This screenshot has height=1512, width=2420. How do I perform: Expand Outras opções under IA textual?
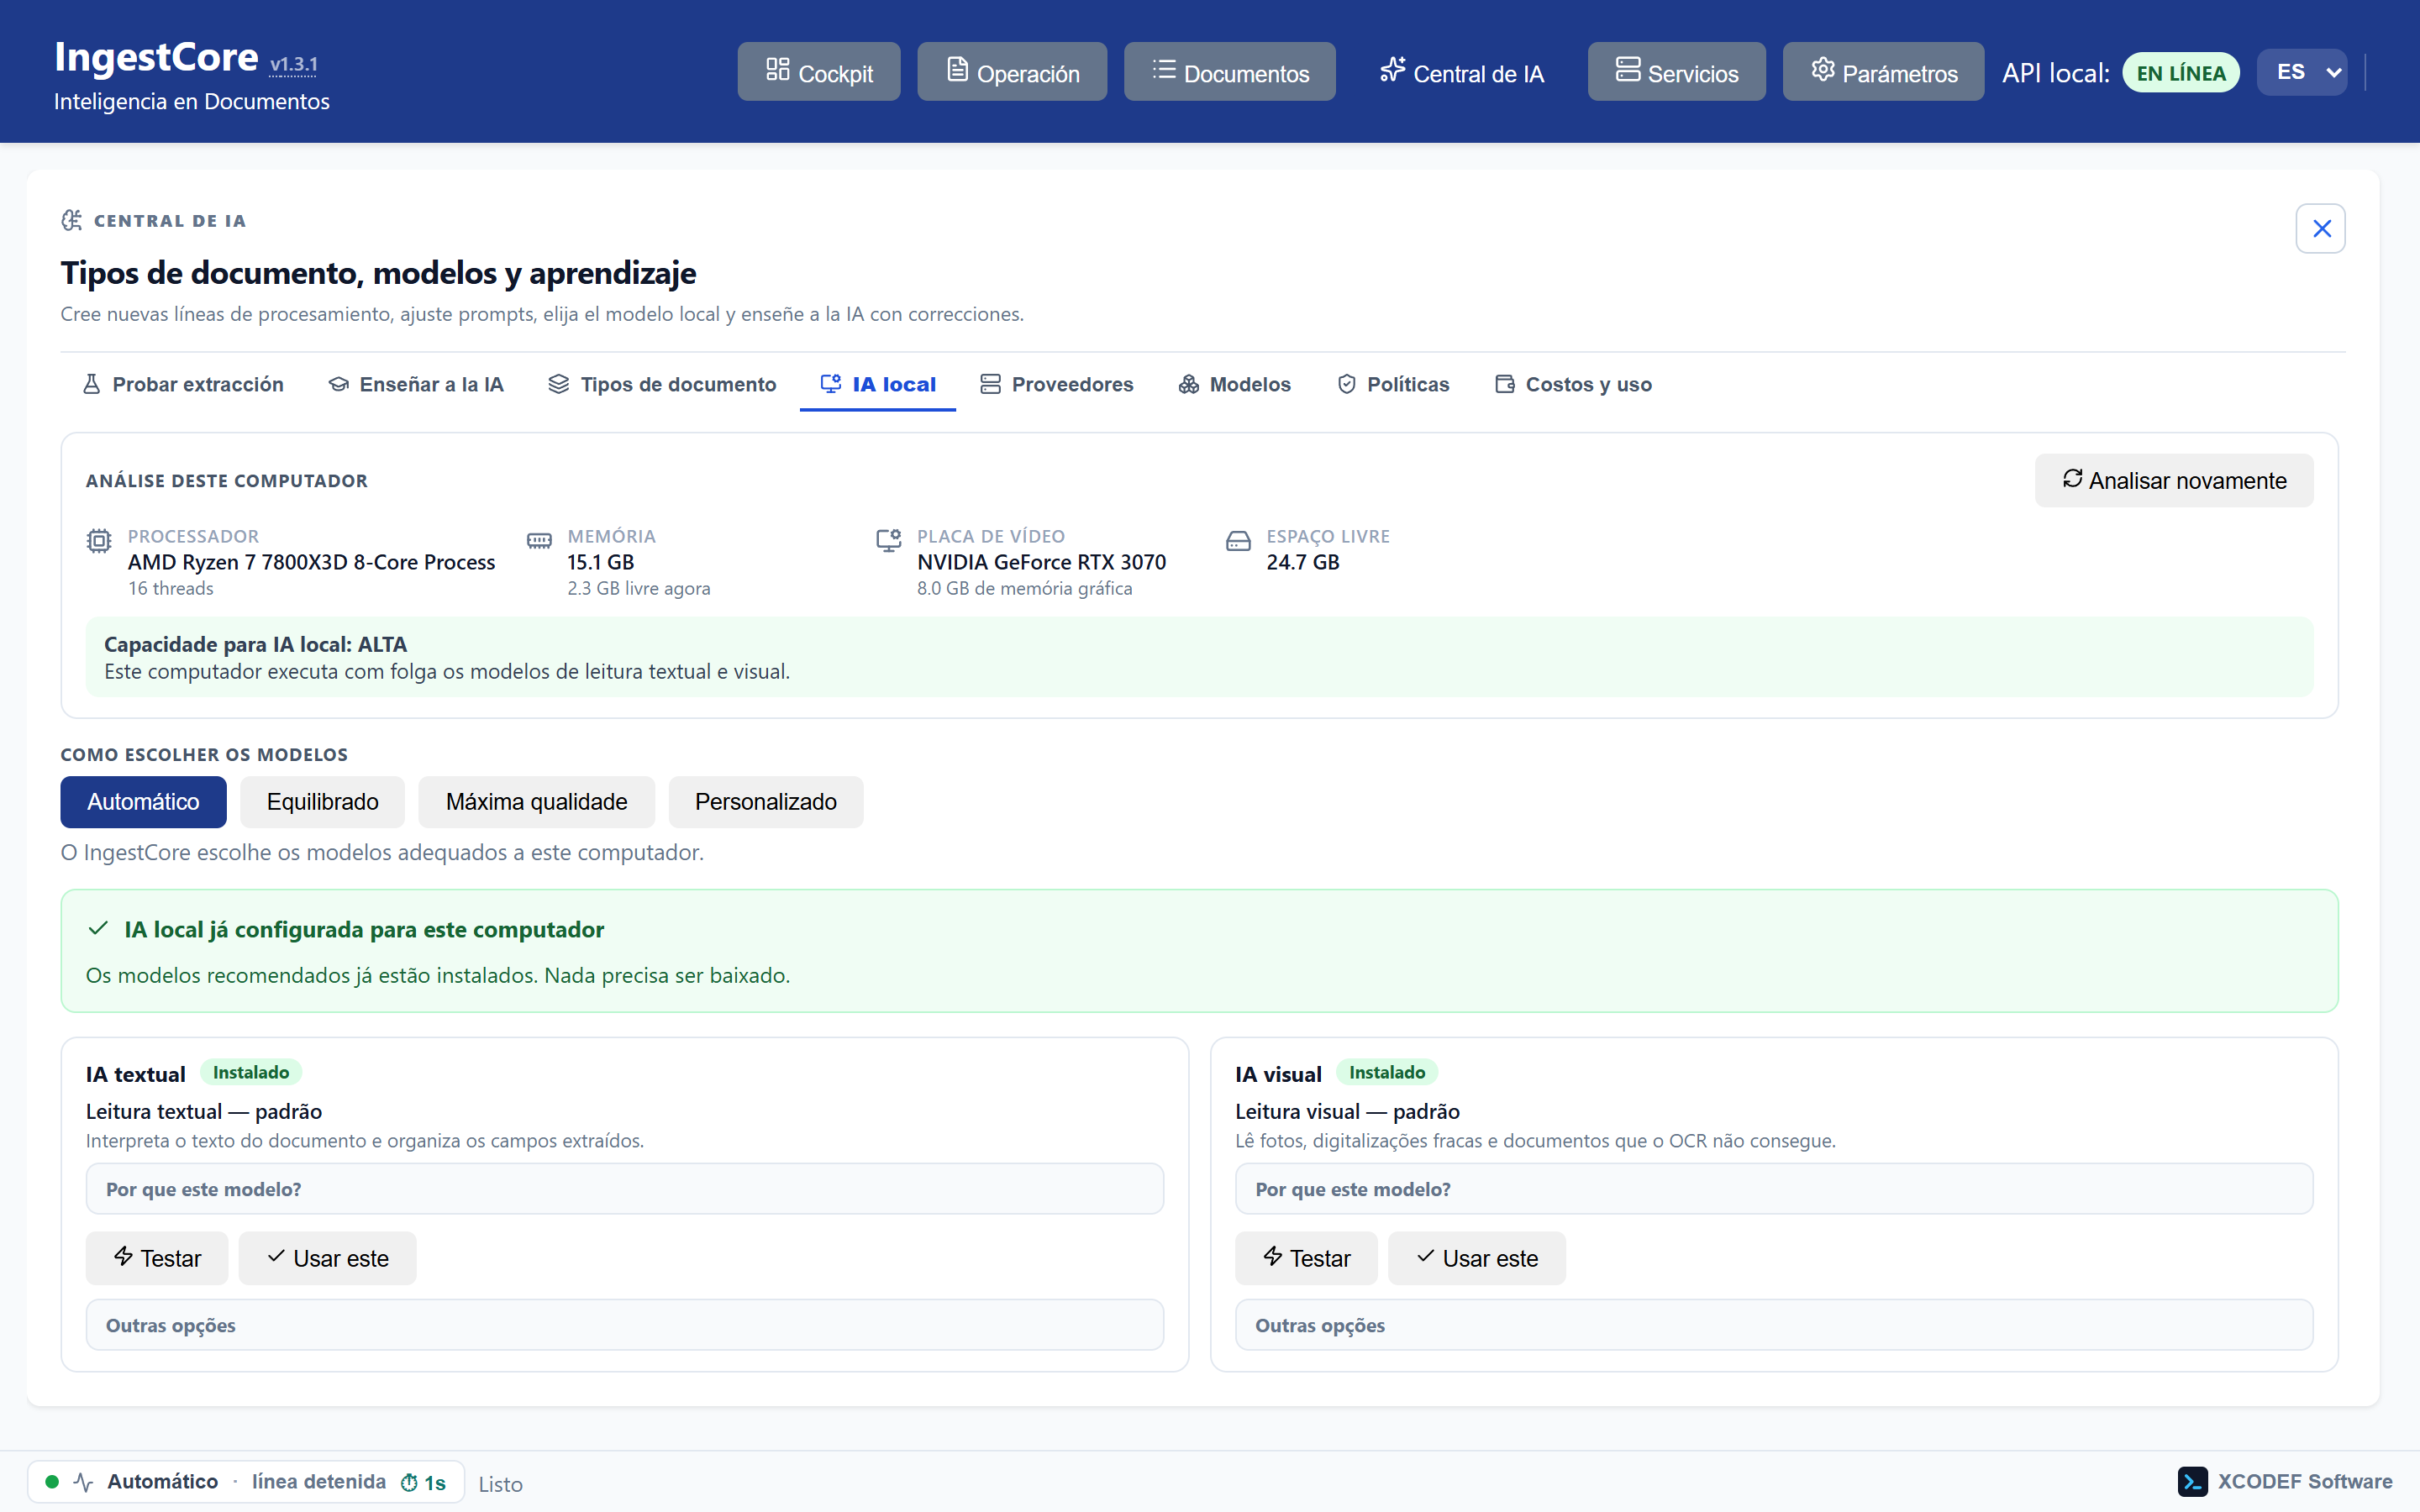pyautogui.click(x=625, y=1325)
